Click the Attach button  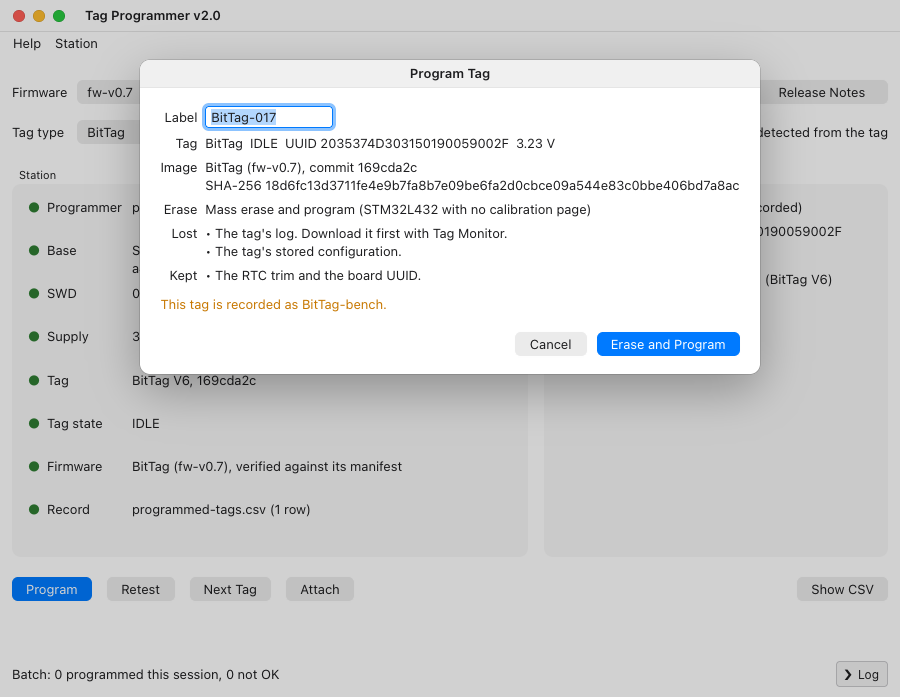click(320, 589)
